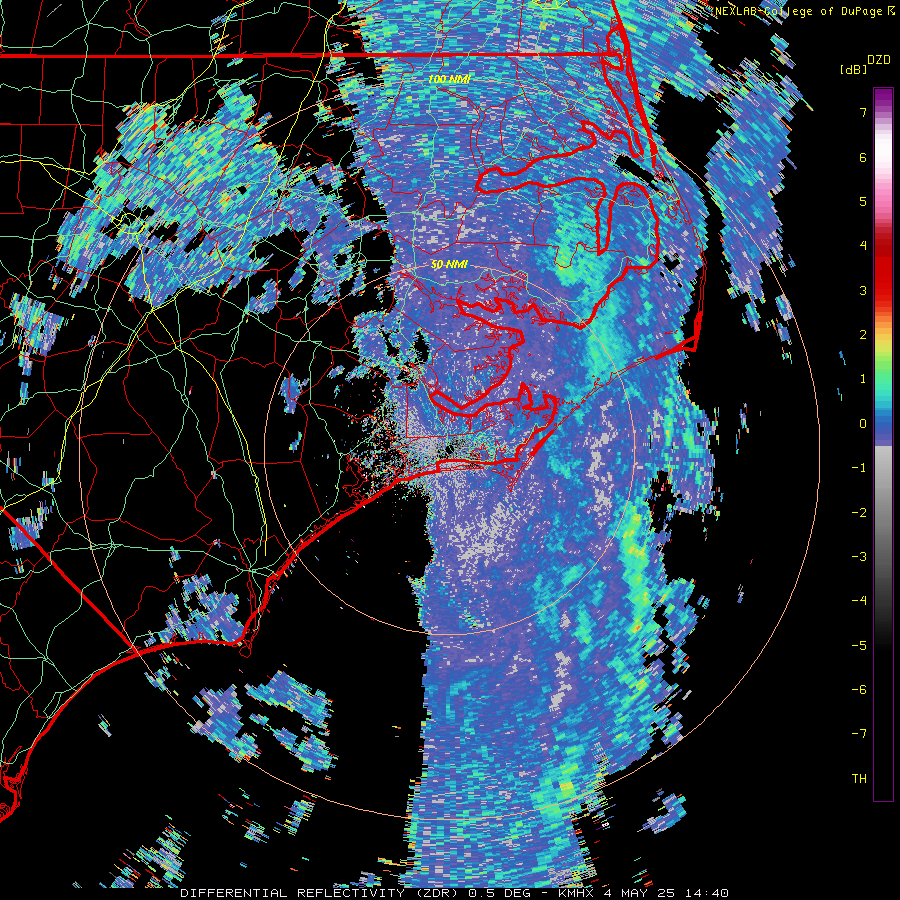Image resolution: width=900 pixels, height=900 pixels.
Task: Click the 1 label on the color scale
Action: coord(863,379)
